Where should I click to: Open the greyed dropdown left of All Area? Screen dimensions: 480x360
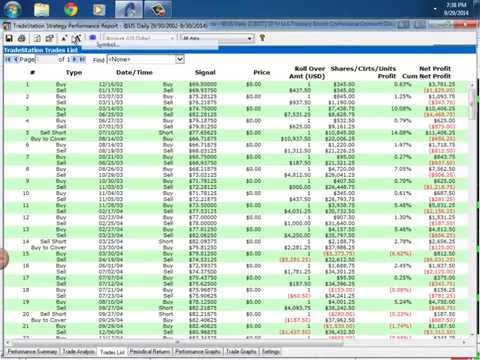pyautogui.click(x=139, y=38)
